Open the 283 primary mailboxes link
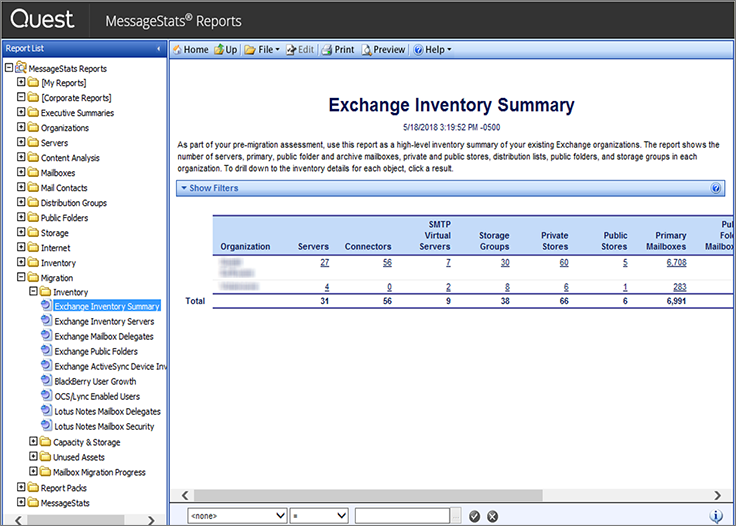The height and width of the screenshot is (526, 736). tap(680, 287)
